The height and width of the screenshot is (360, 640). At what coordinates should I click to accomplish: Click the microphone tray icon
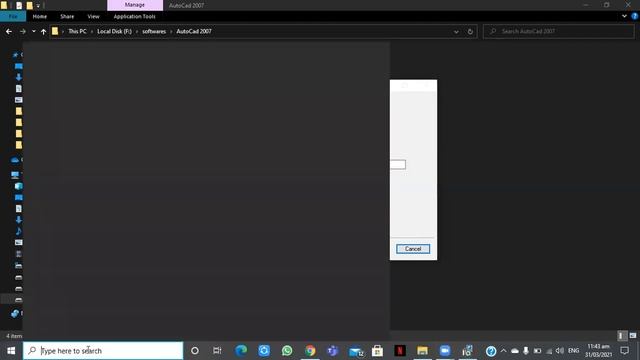point(526,351)
